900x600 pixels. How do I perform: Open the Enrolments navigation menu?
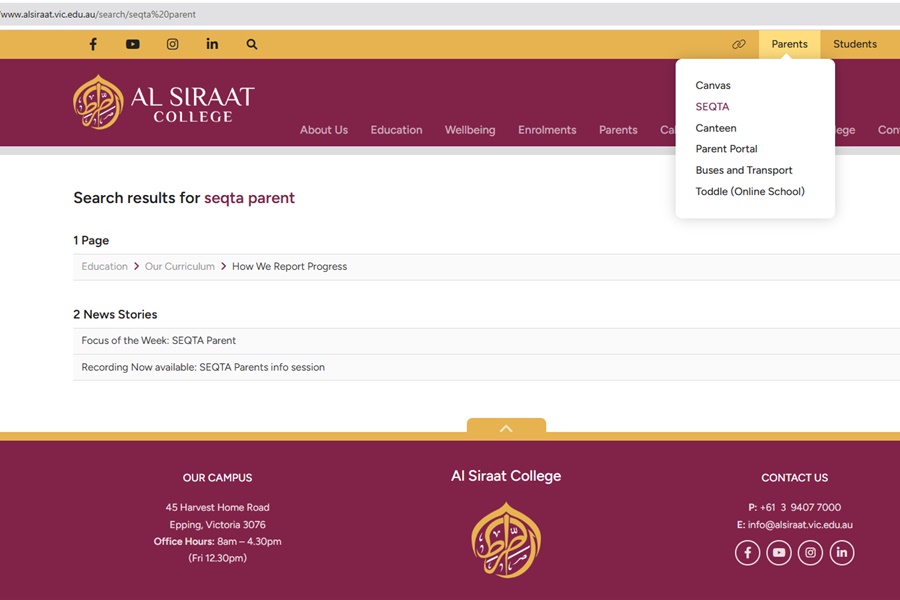click(x=547, y=130)
